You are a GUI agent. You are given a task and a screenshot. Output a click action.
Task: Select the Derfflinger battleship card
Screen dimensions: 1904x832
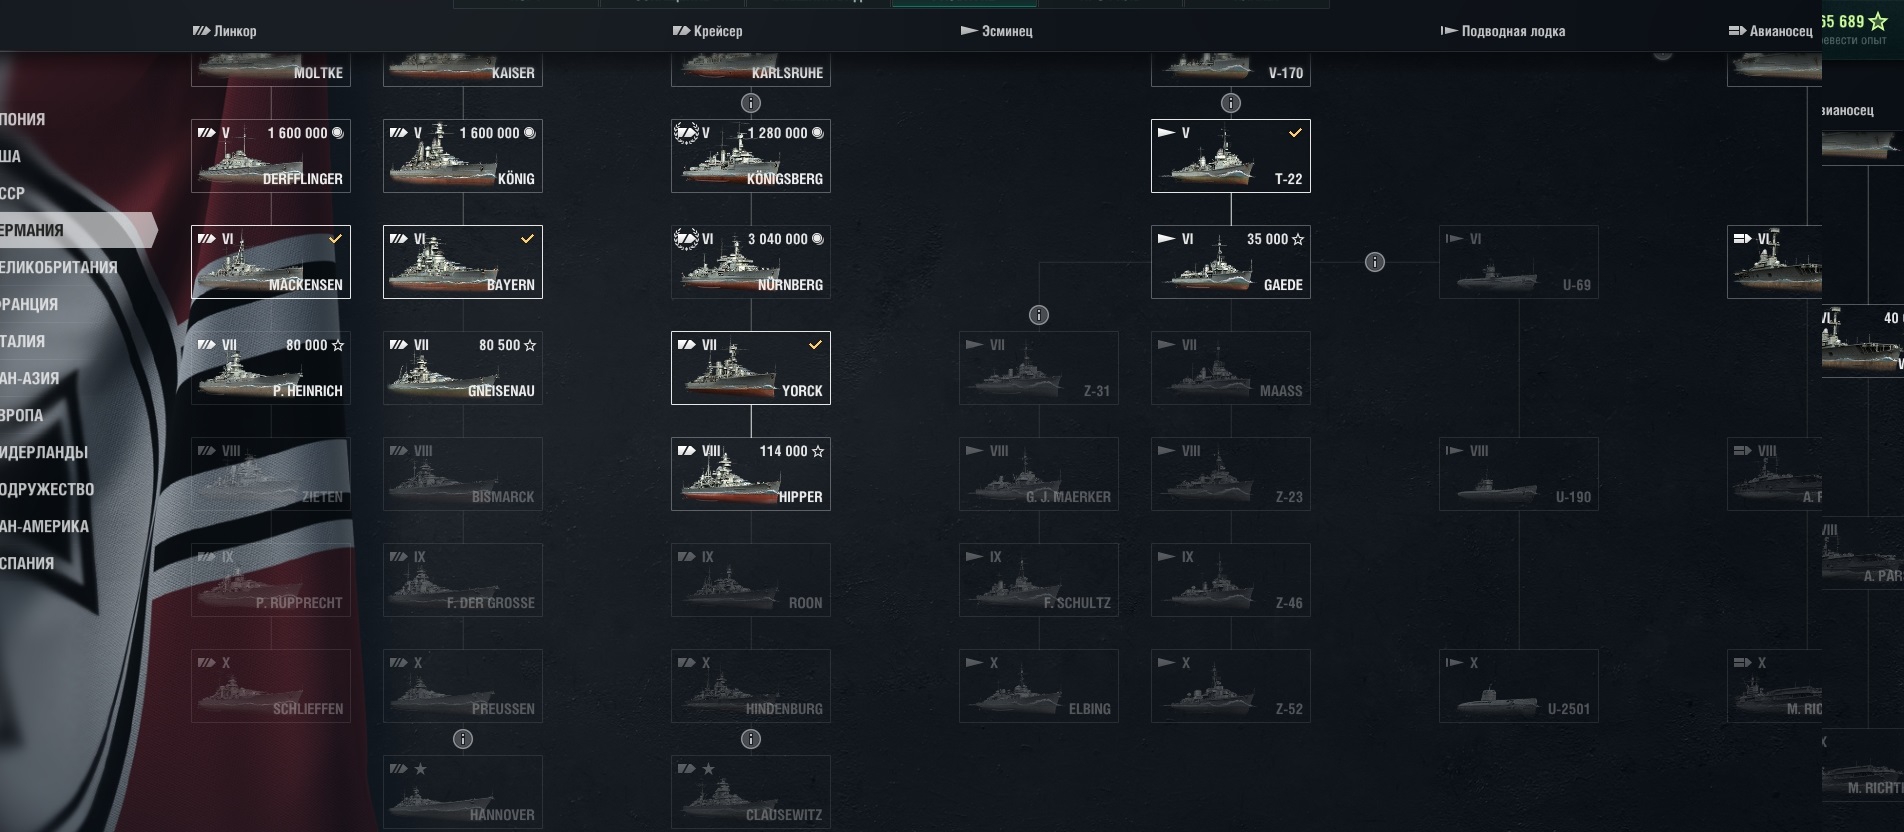[x=271, y=156]
